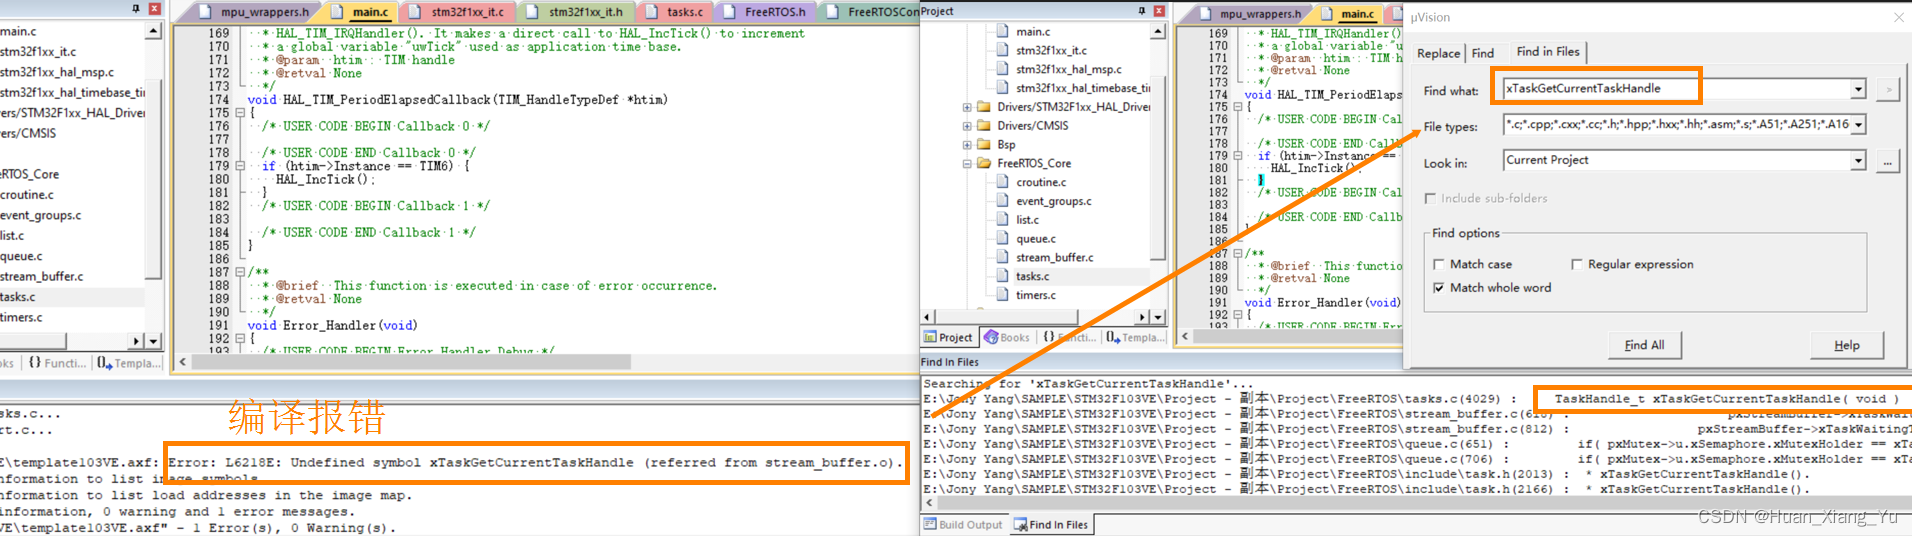Pin the left Project panel with the pushpin icon
Screen dimensions: 1912x536
point(136,9)
